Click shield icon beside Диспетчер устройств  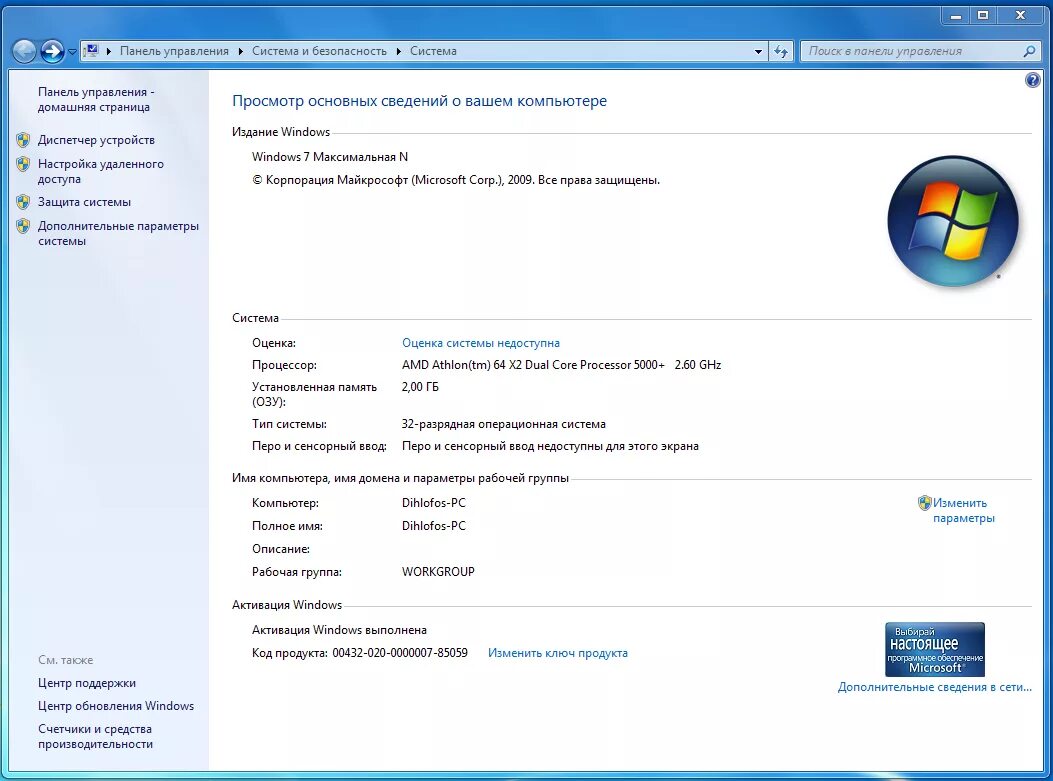[23, 140]
